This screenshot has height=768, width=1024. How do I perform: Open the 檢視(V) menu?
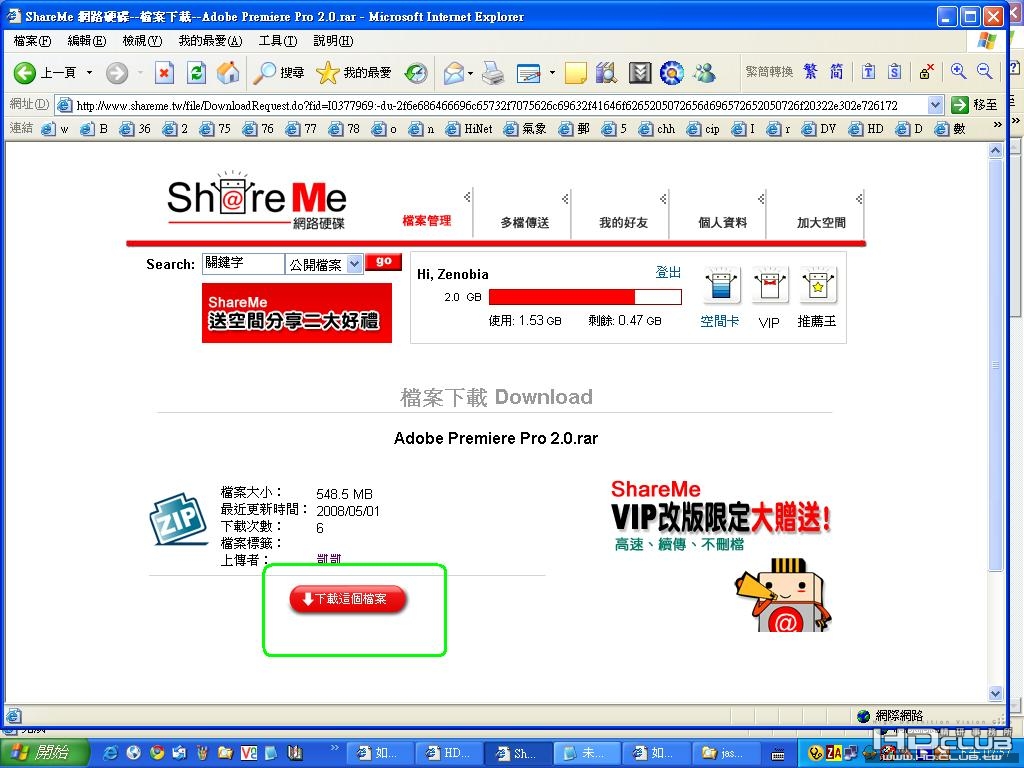pyautogui.click(x=142, y=41)
